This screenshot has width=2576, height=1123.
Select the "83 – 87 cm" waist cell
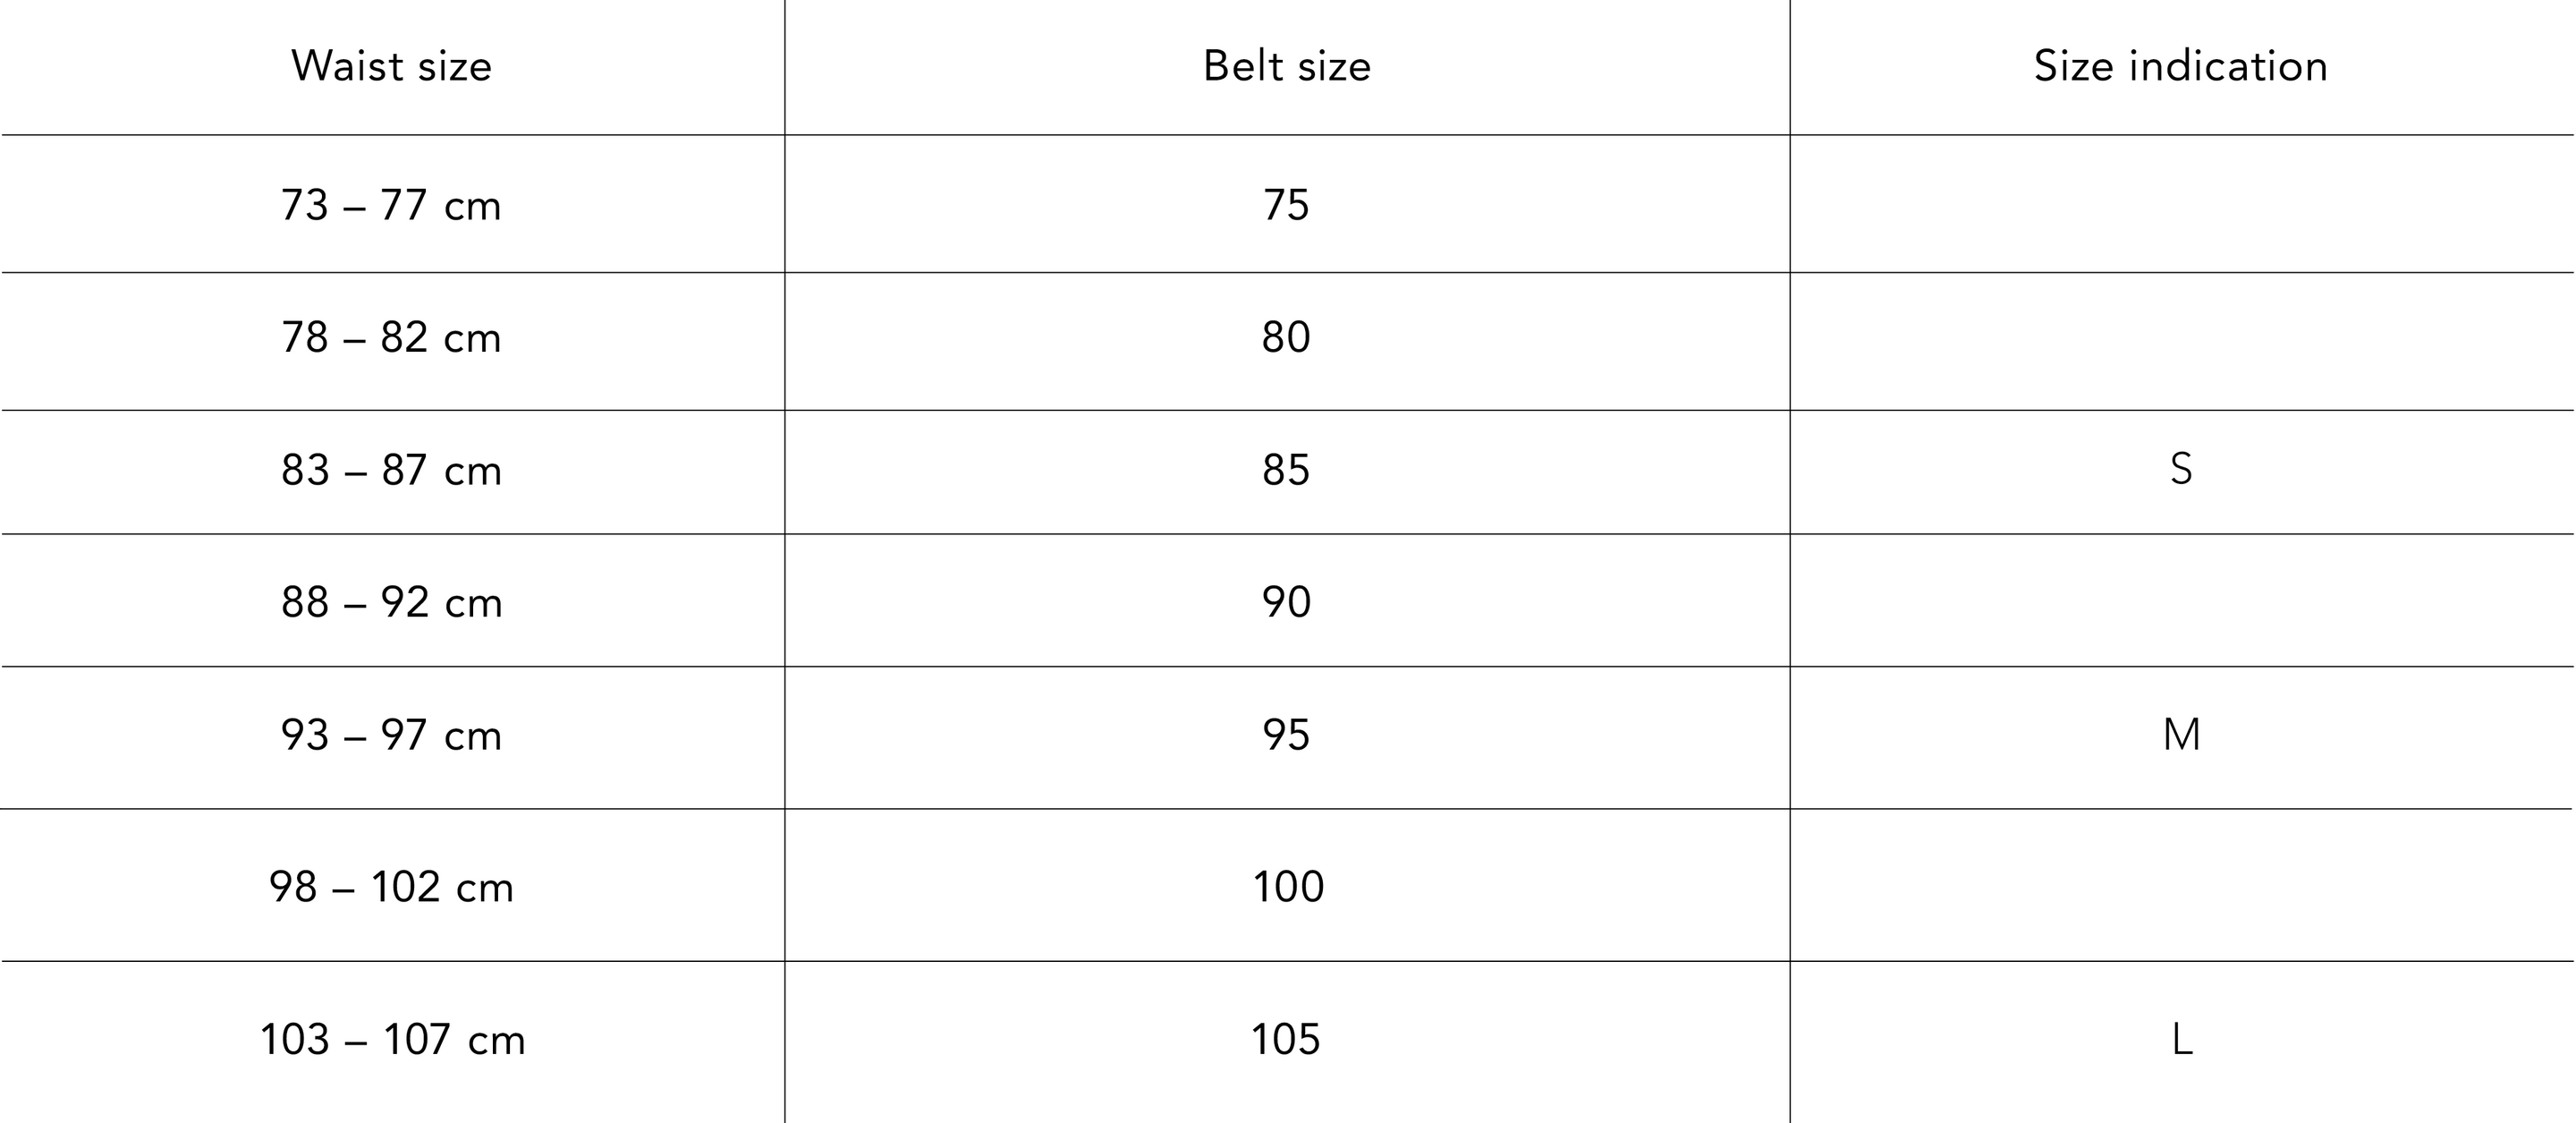point(391,470)
